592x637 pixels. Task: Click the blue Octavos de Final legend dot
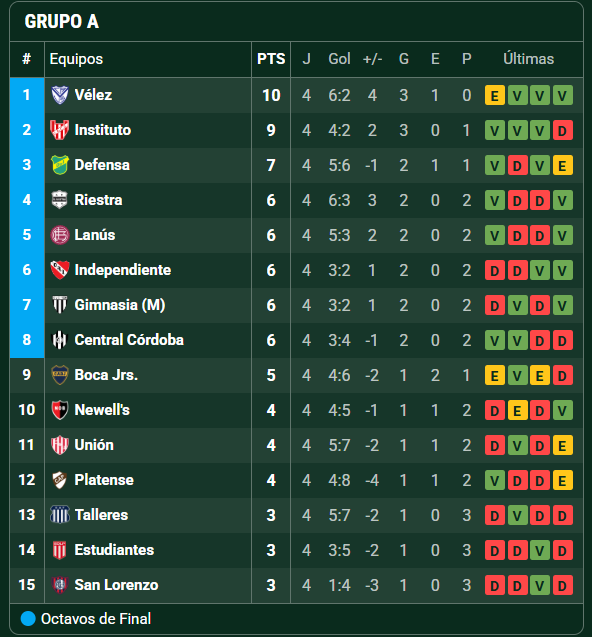pyautogui.click(x=28, y=619)
